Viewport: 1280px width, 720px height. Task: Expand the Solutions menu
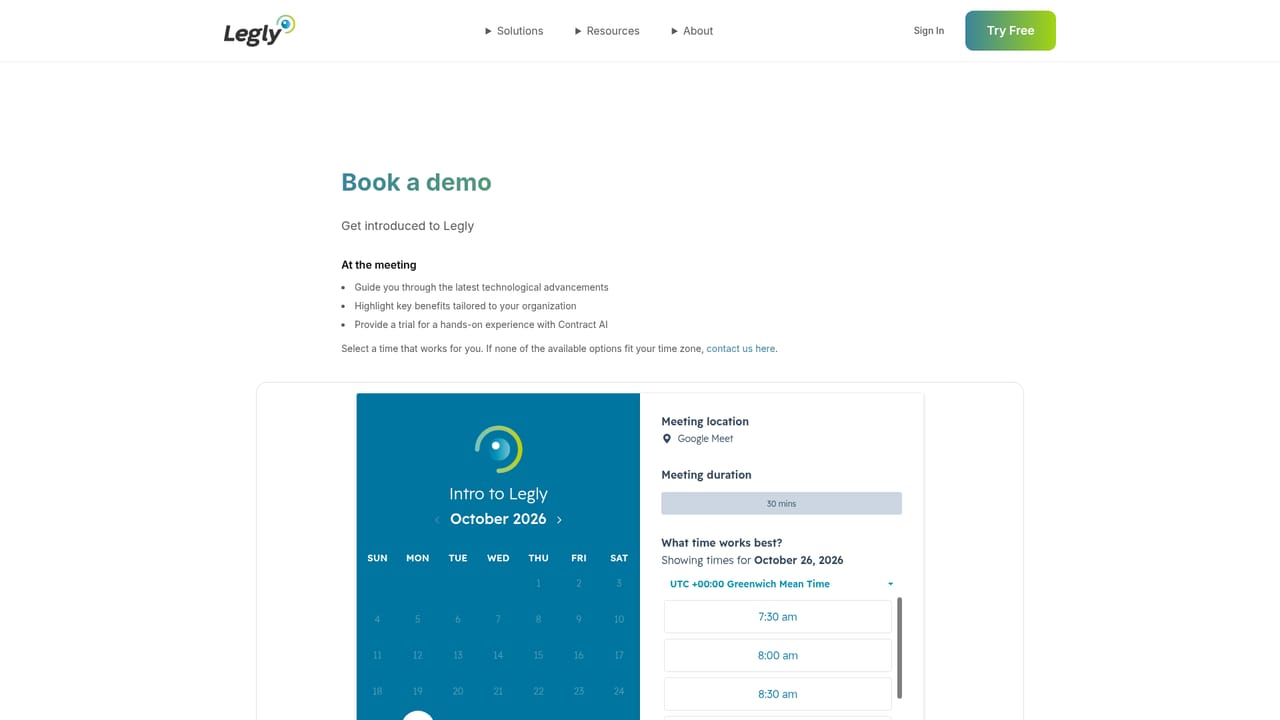(x=514, y=31)
